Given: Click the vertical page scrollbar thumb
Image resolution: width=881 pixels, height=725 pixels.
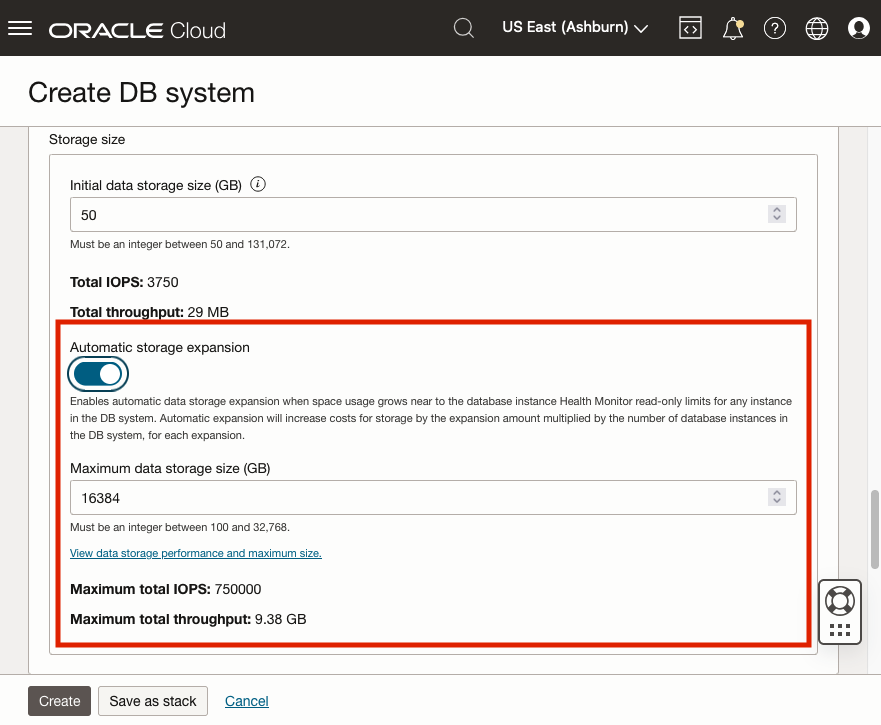Looking at the screenshot, I should point(875,528).
